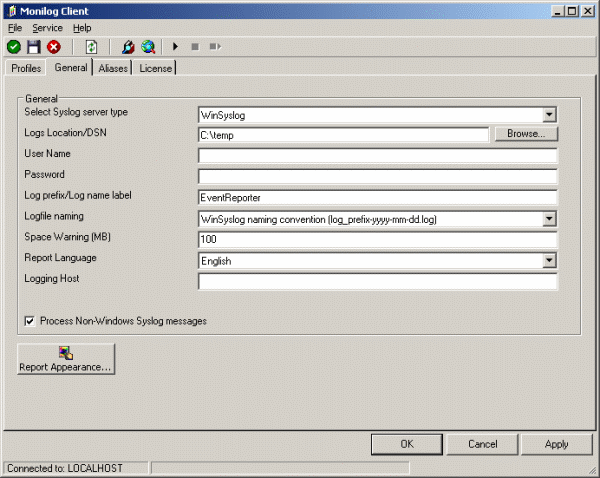This screenshot has width=600, height=478.
Task: Toggle Process Non-Windows Syslog messages checkbox
Action: 29,321
